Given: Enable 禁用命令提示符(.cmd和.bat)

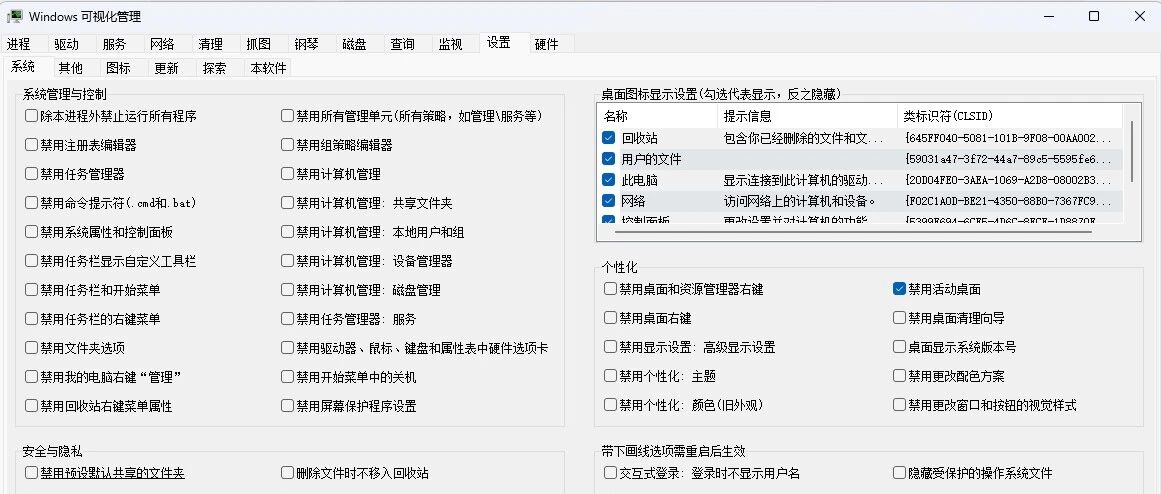Looking at the screenshot, I should point(31,203).
